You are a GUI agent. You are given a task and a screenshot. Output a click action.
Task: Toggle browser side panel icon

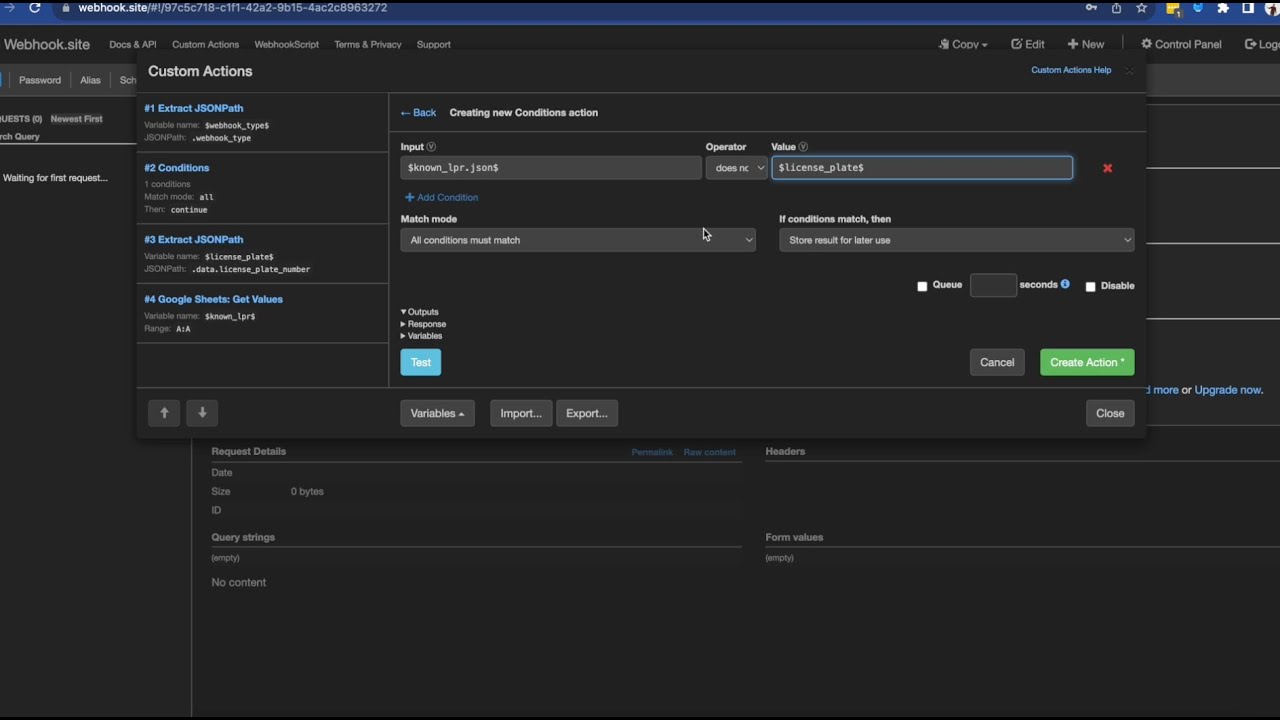coord(1248,8)
